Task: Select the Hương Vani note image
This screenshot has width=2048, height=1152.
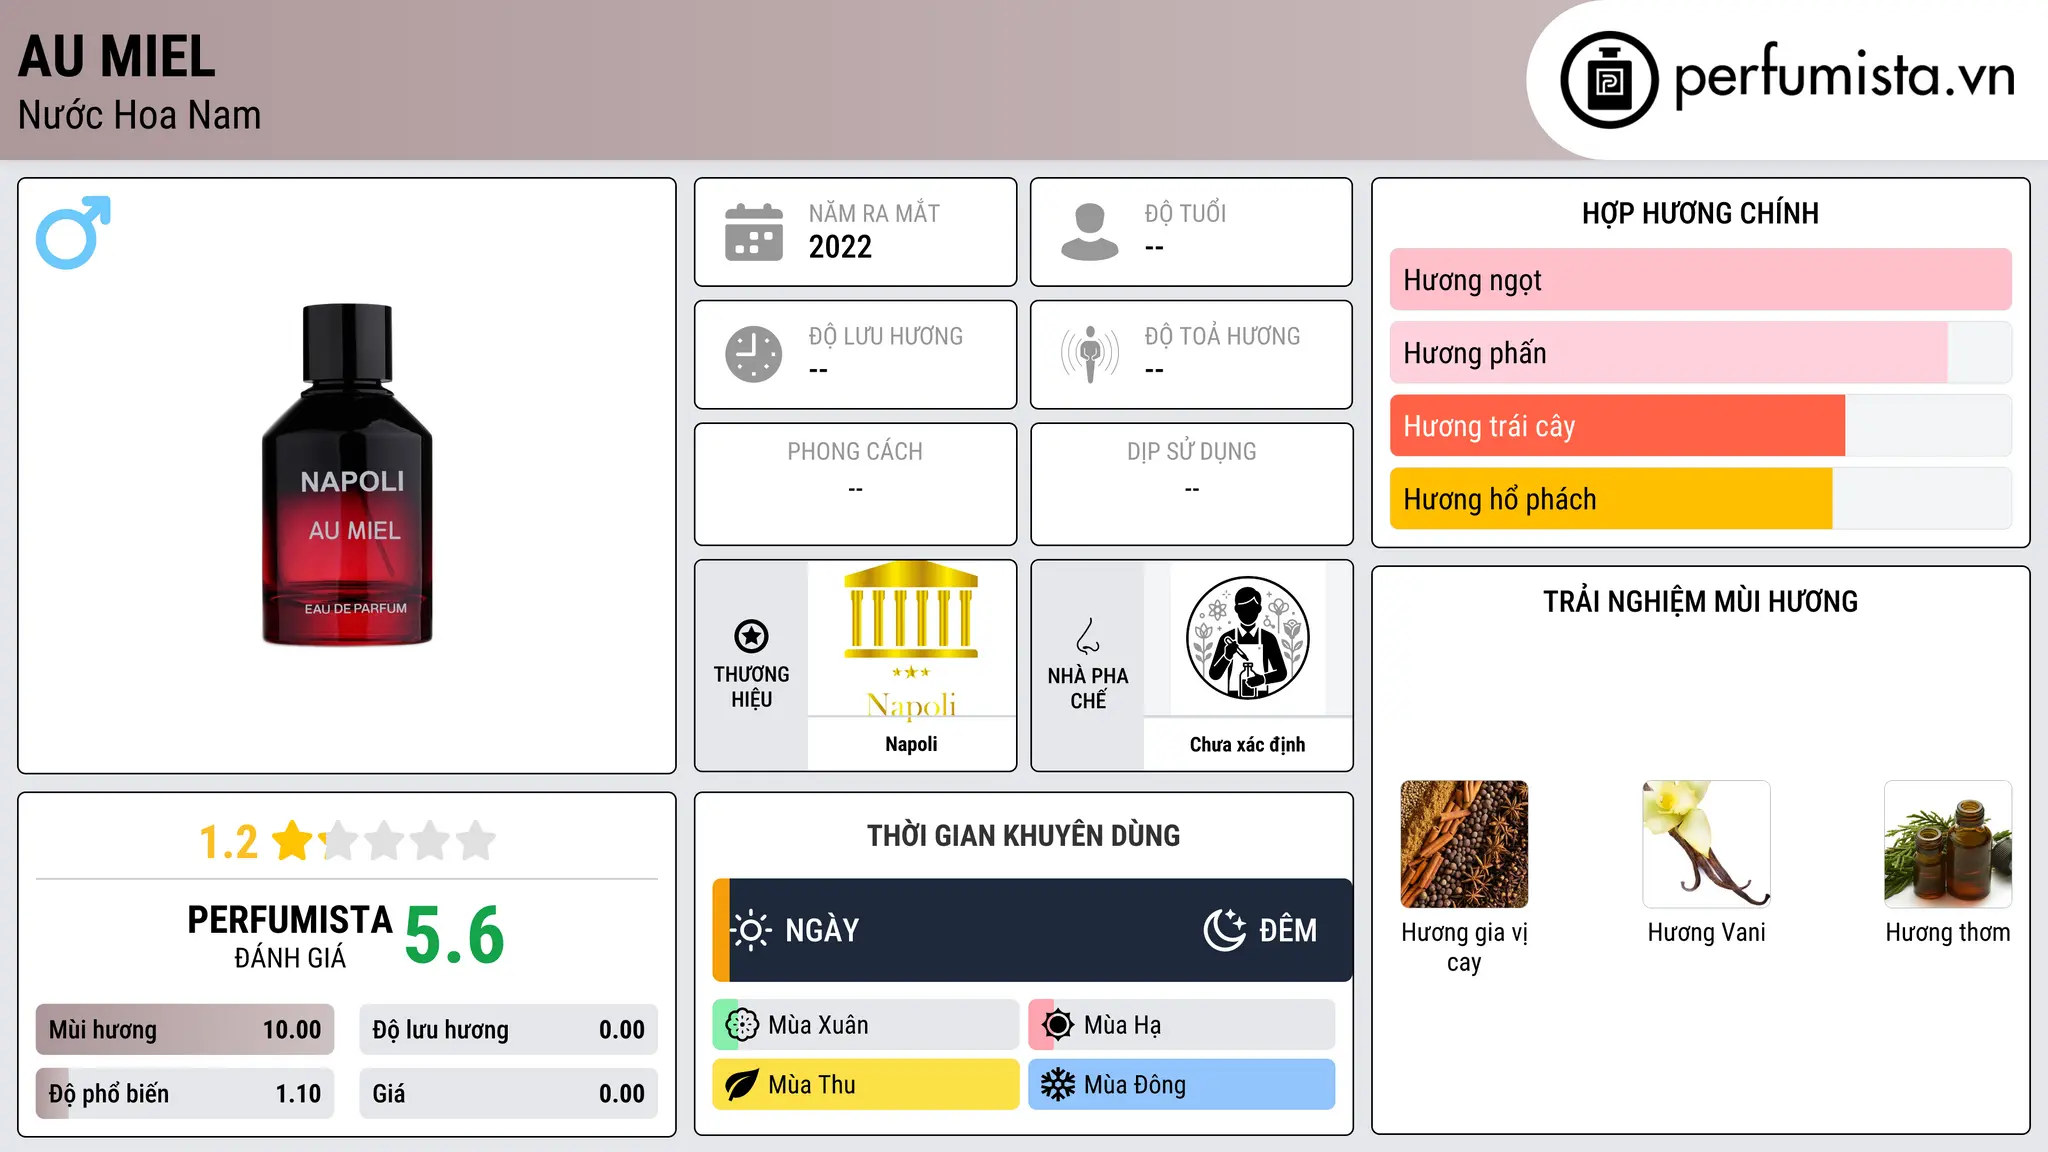Action: 1706,844
